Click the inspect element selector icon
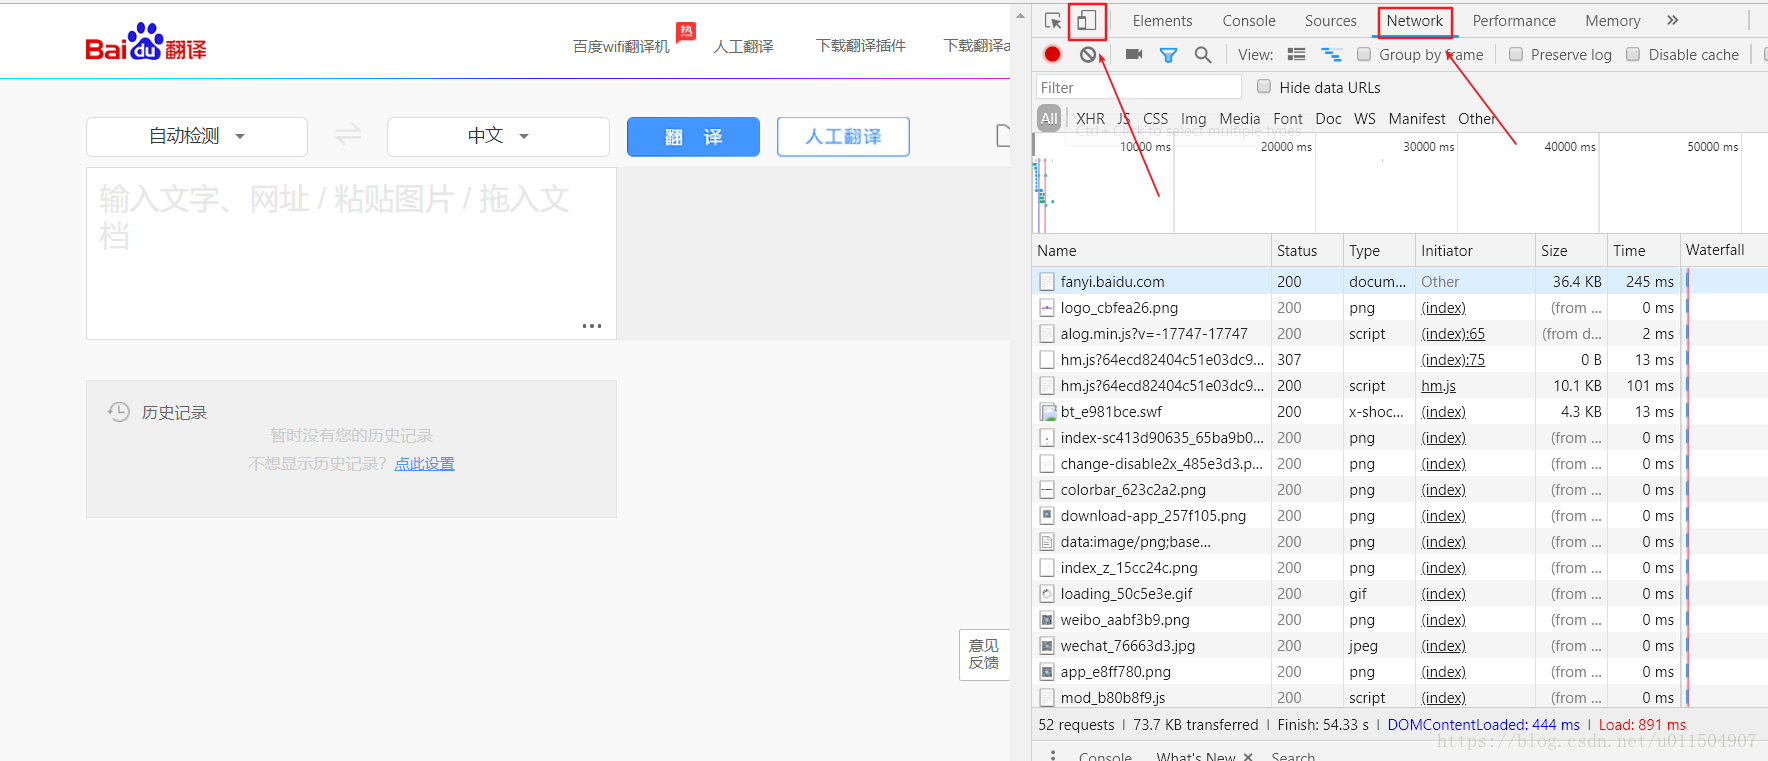The width and height of the screenshot is (1768, 761). point(1052,21)
